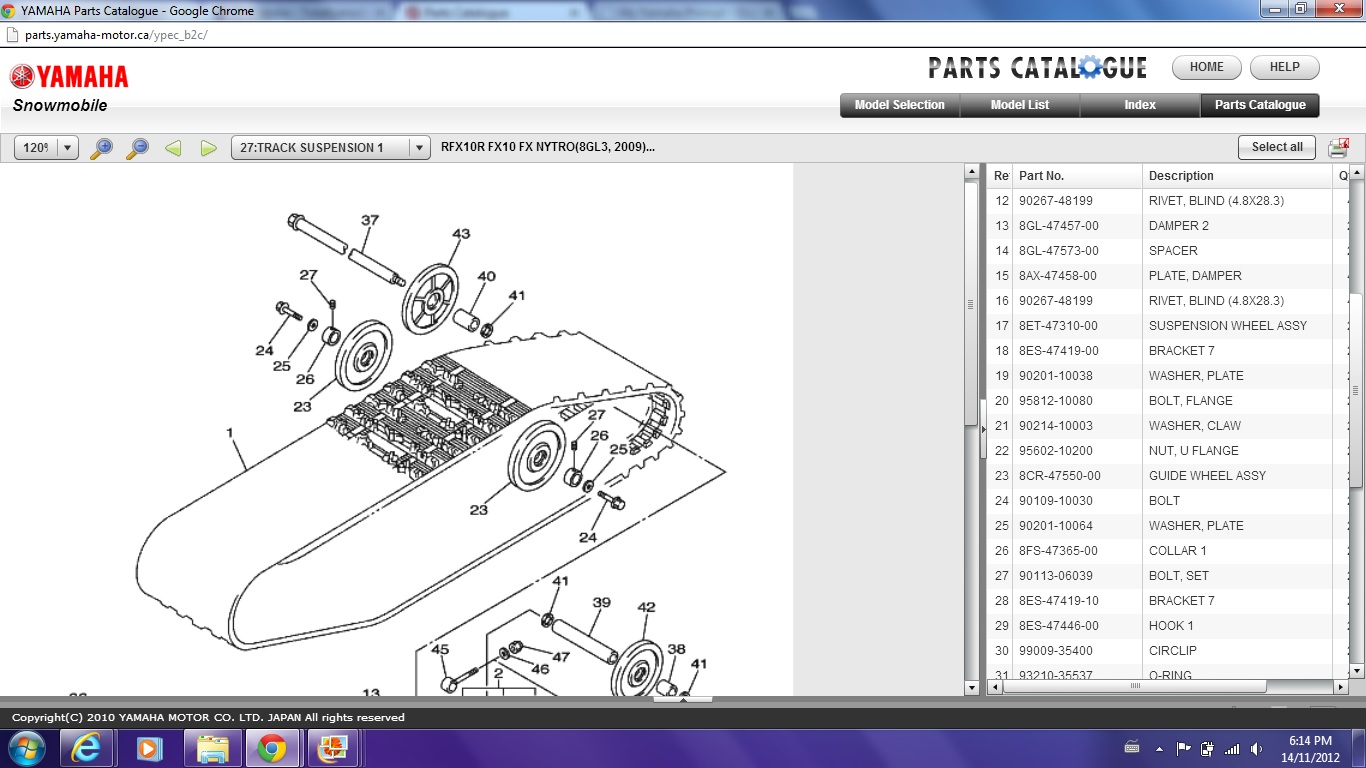Click the zoom in magnifier icon
The height and width of the screenshot is (768, 1366).
101,148
